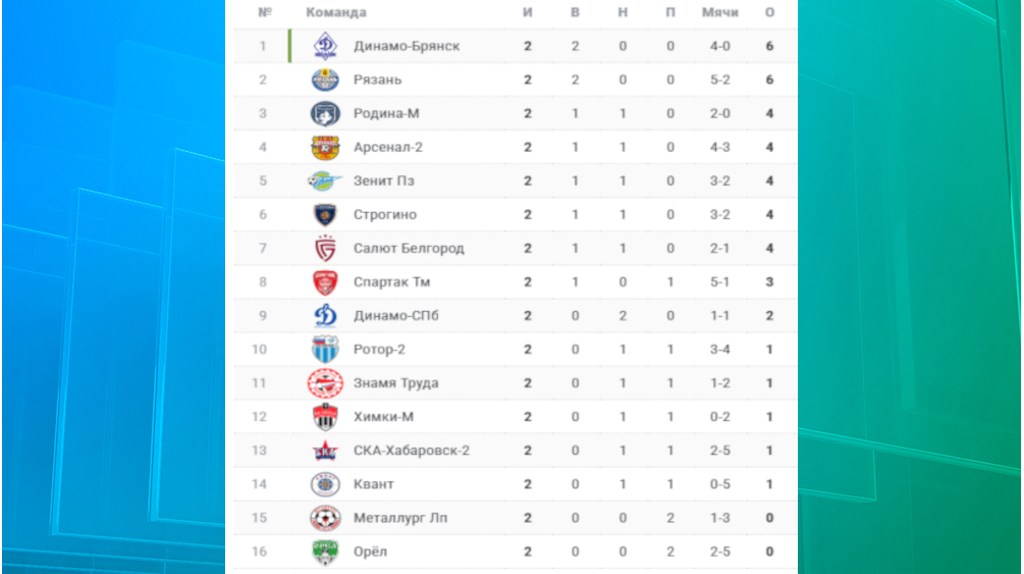Click the Строгино shield emblem
The height and width of the screenshot is (574, 1024).
(x=325, y=215)
